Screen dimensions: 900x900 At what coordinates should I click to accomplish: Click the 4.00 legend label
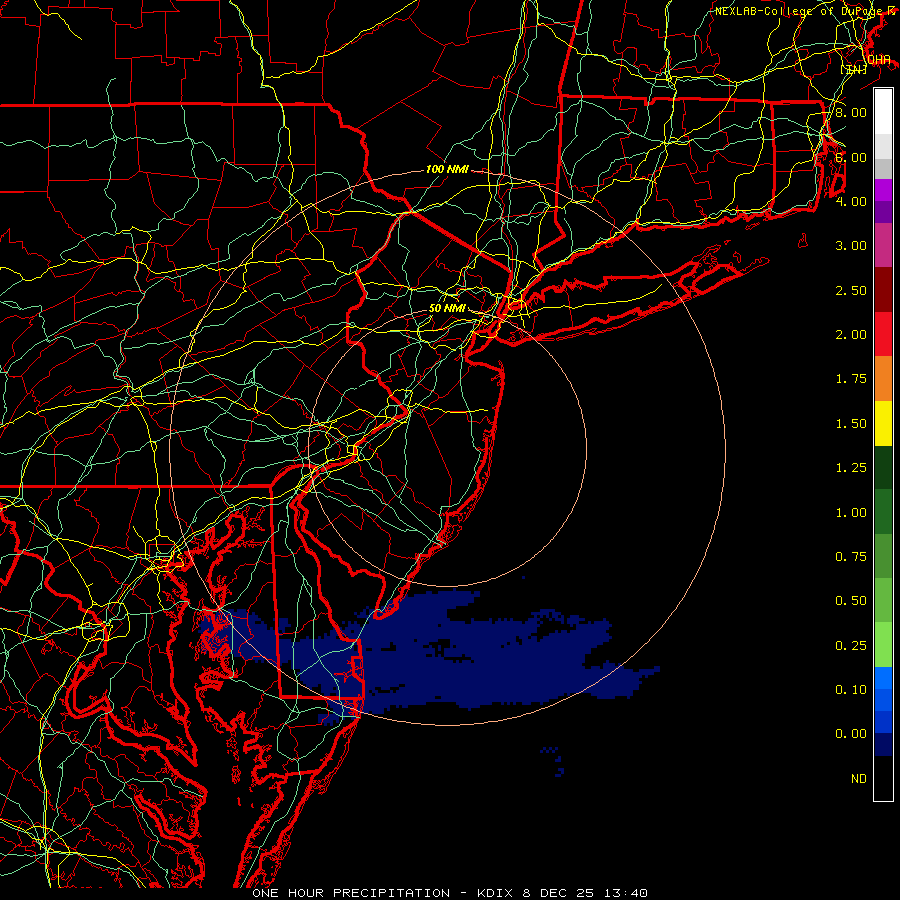point(851,201)
